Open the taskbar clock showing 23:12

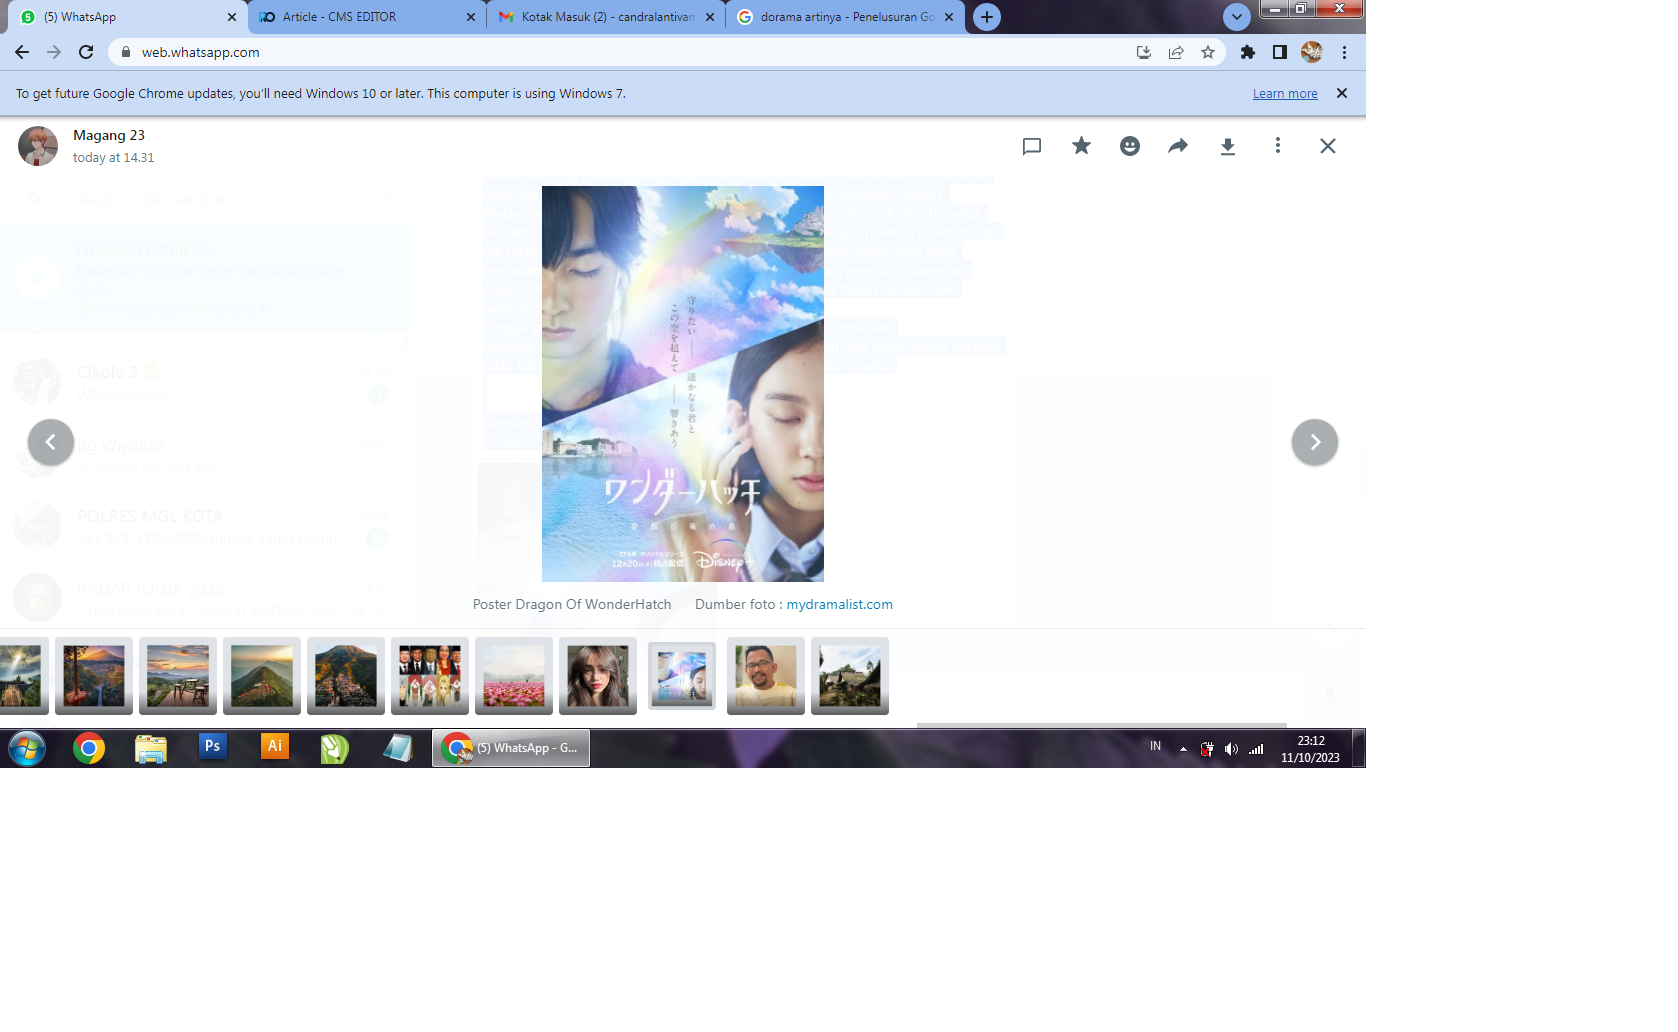[x=1311, y=749]
